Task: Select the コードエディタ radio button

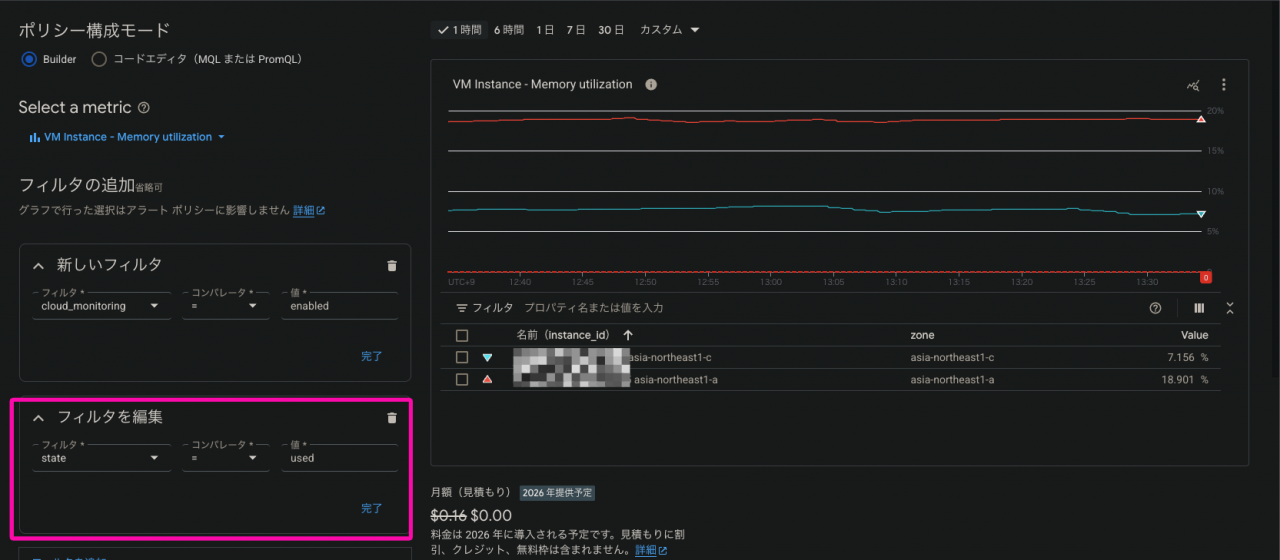Action: [x=99, y=59]
